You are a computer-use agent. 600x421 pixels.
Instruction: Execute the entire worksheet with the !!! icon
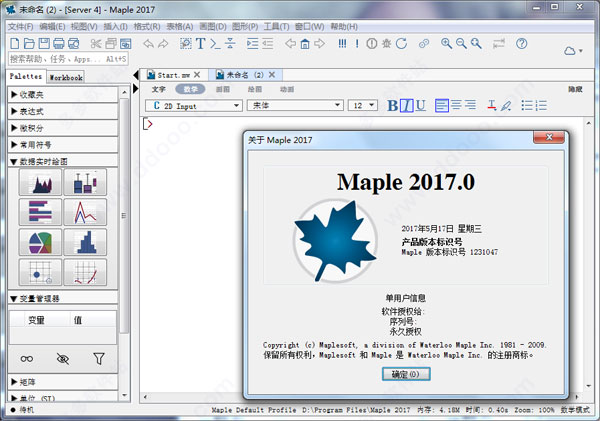[x=342, y=44]
